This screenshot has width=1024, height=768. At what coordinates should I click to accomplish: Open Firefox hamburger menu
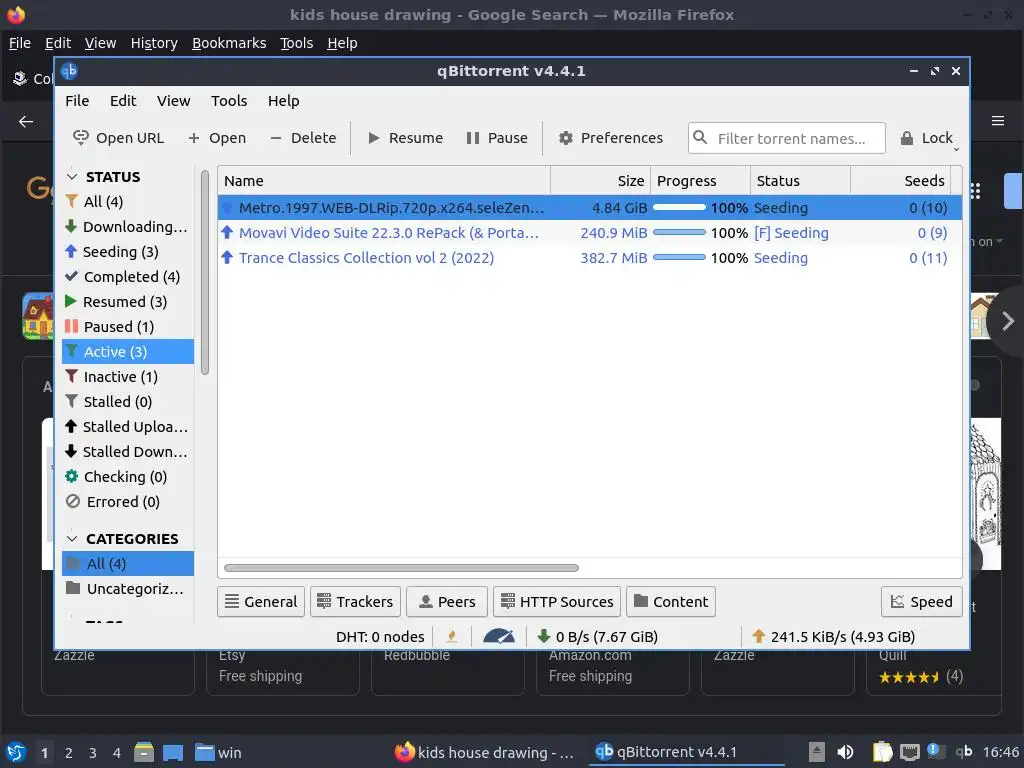tap(997, 121)
